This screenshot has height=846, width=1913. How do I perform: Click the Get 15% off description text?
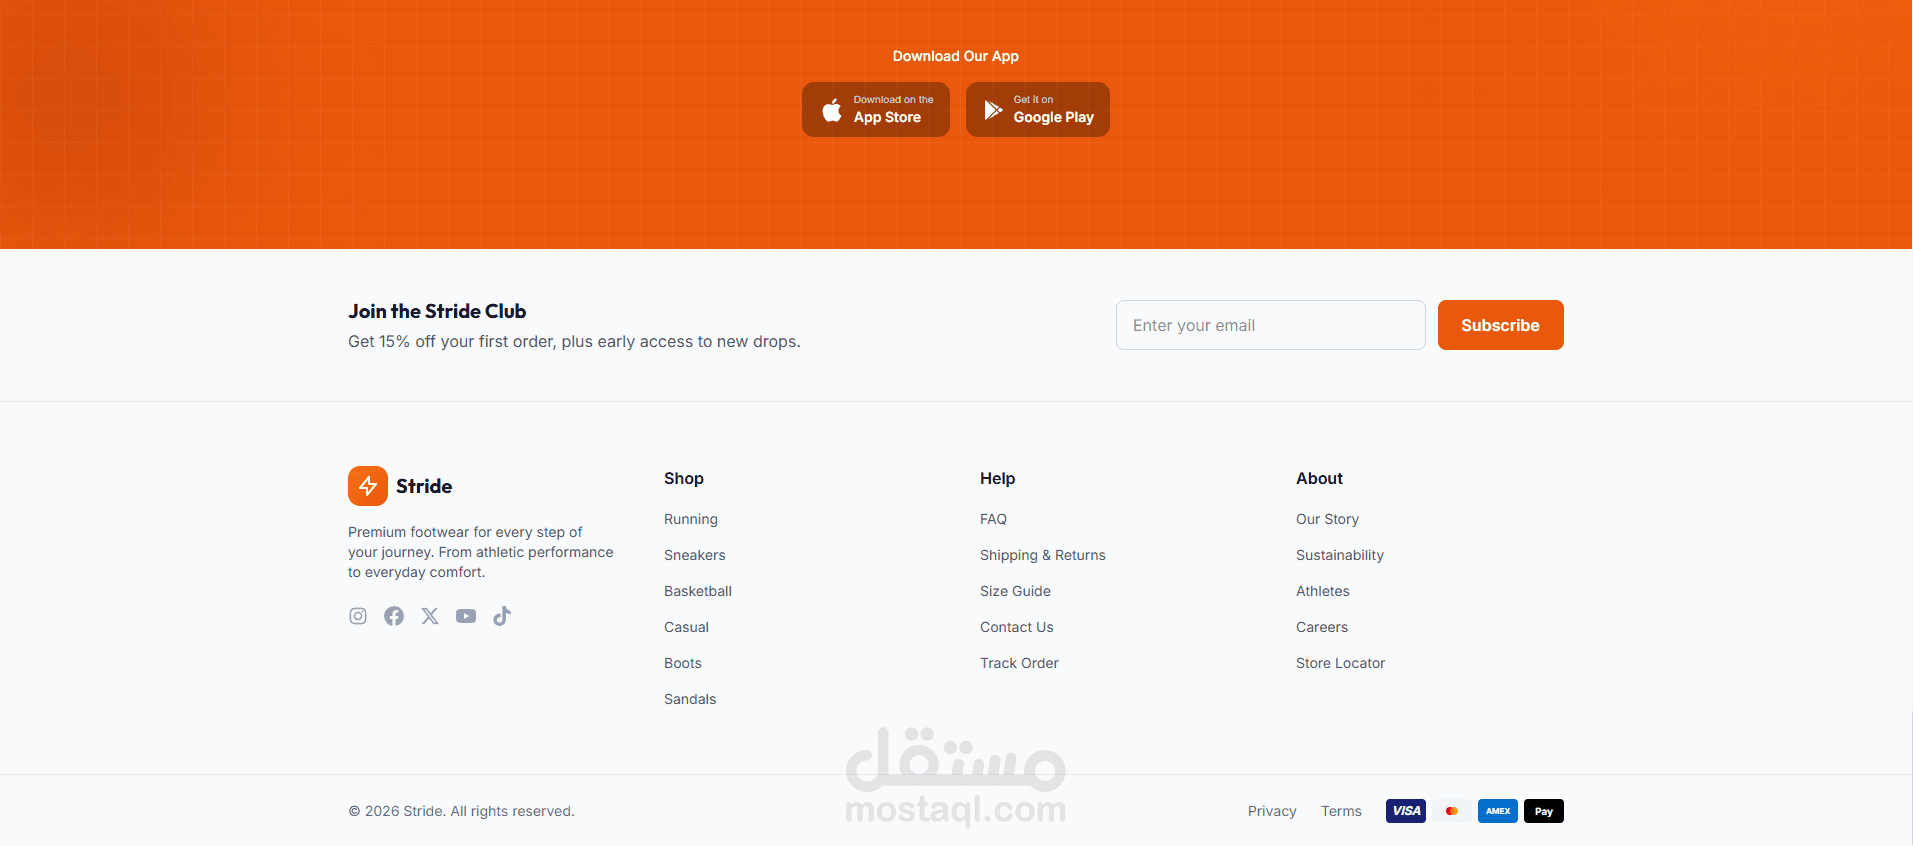click(574, 341)
